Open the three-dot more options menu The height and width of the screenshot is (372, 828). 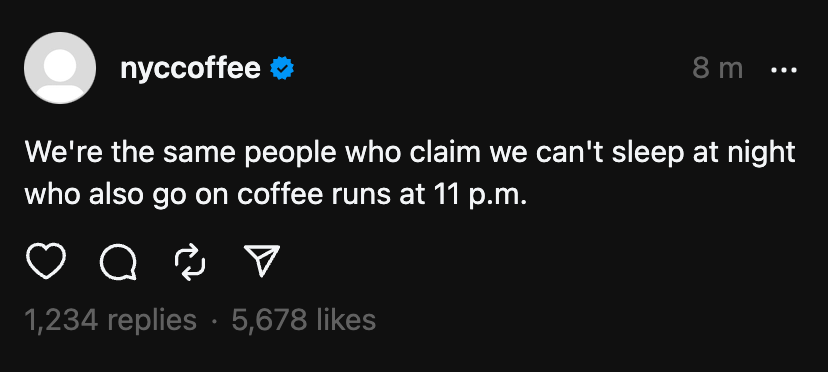point(784,70)
